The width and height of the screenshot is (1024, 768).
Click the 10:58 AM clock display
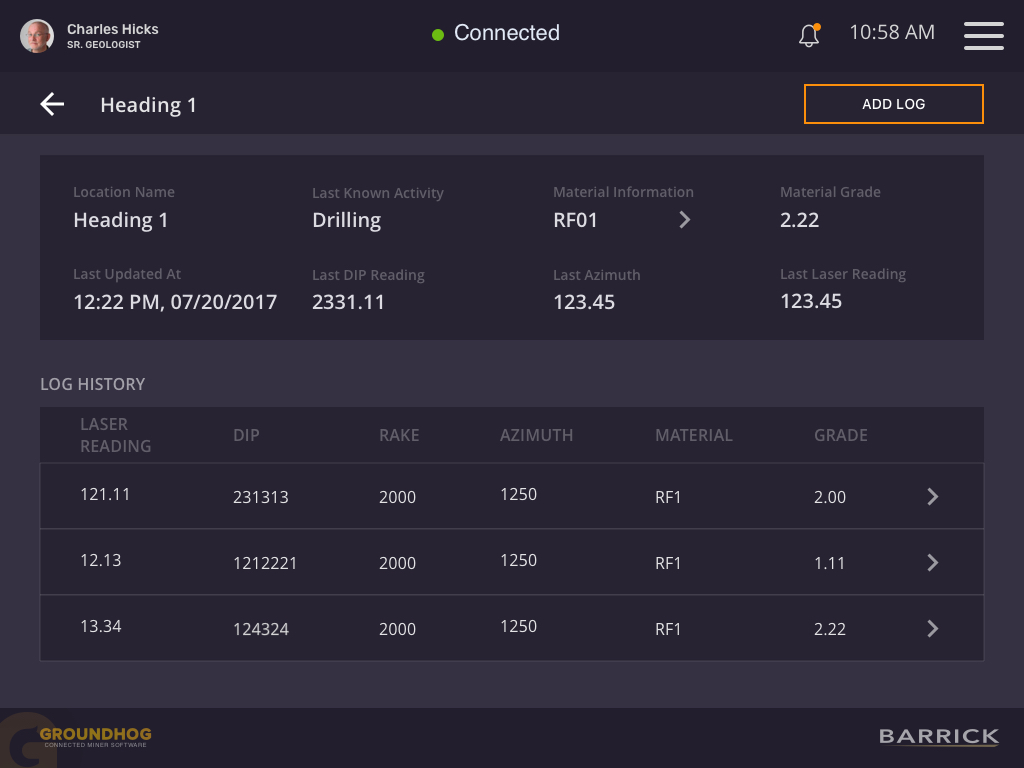891,33
